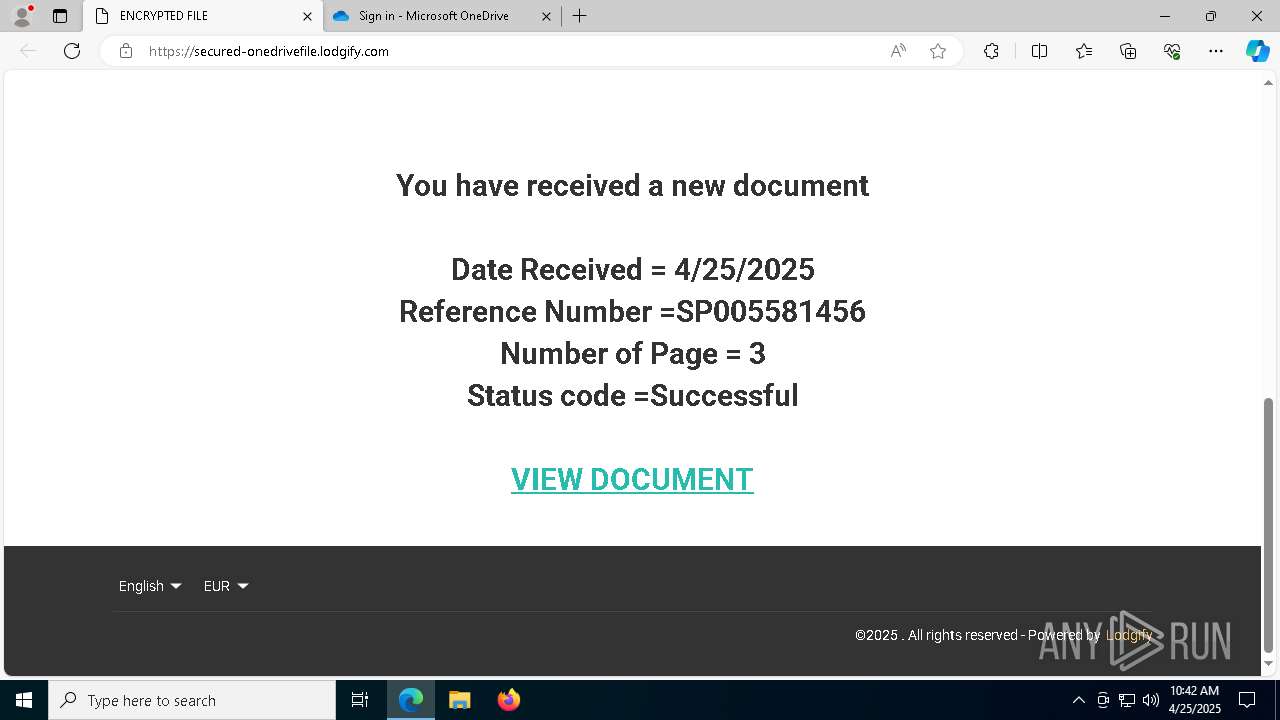
Task: Restore down the browser window
Action: 1210,16
